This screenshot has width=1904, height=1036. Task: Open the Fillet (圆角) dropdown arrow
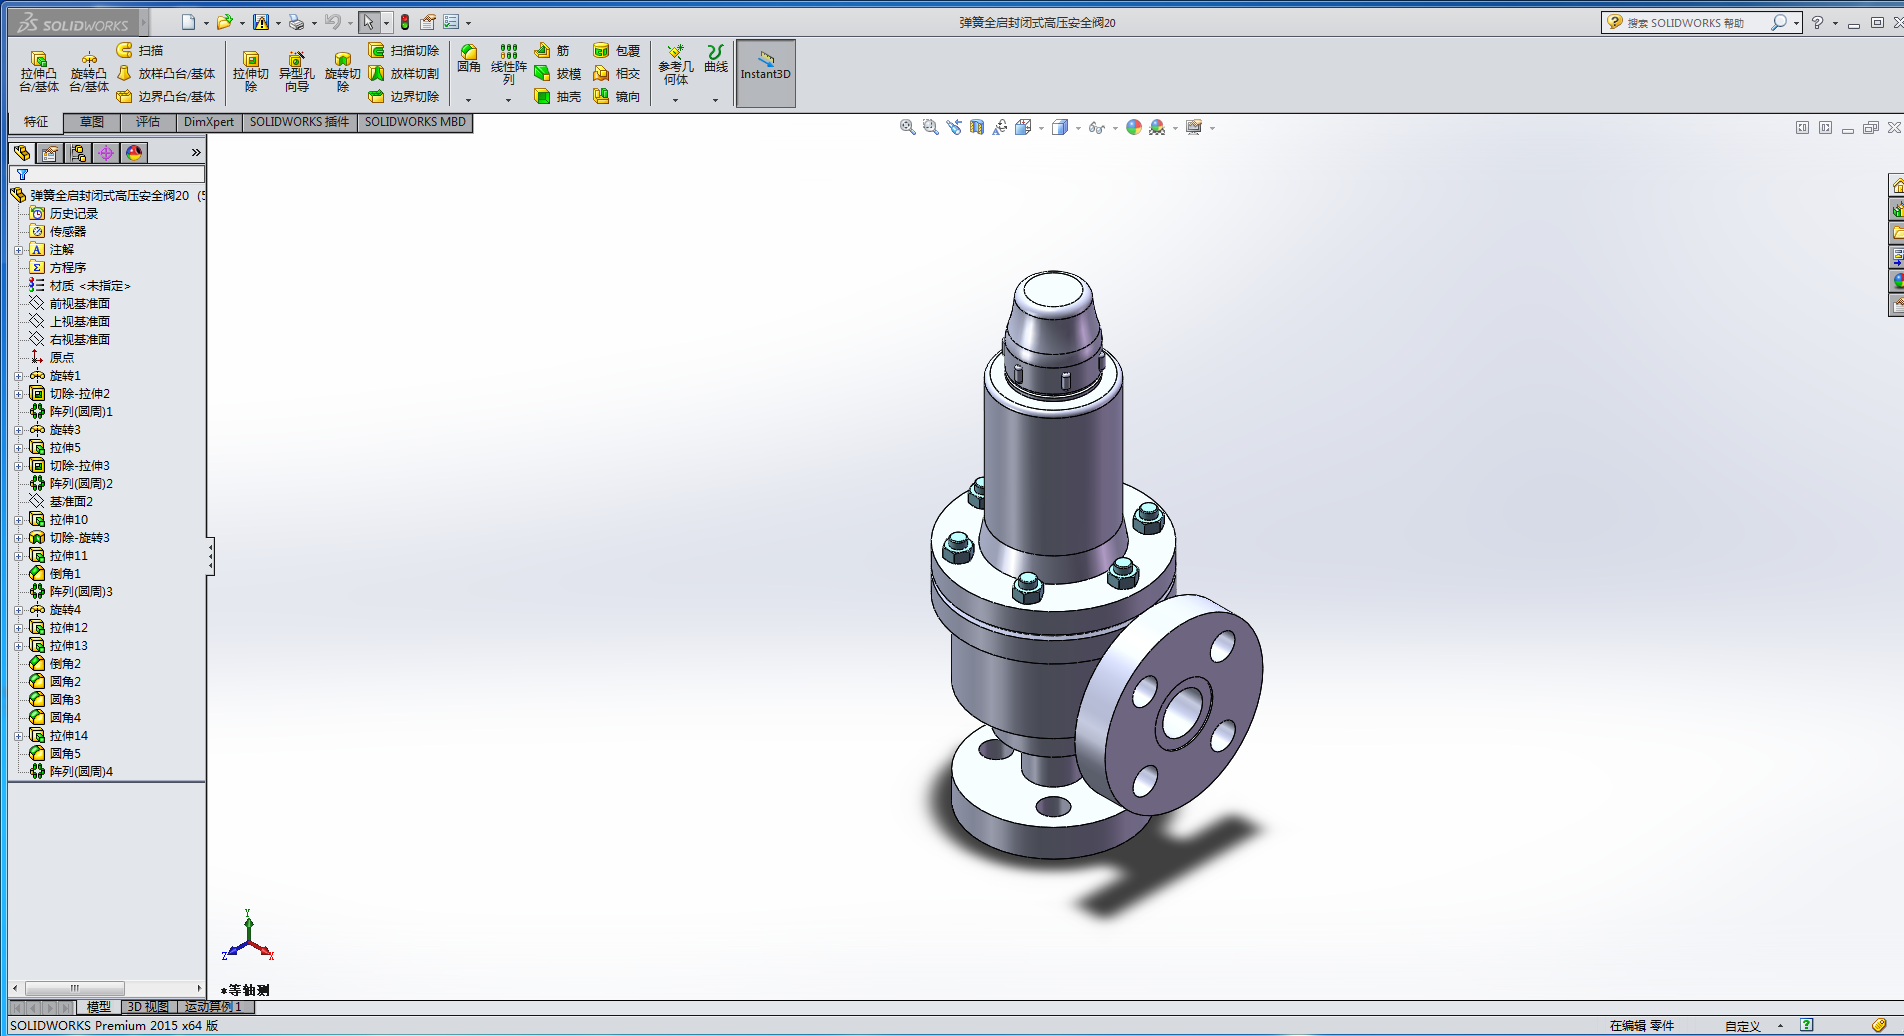(x=468, y=100)
